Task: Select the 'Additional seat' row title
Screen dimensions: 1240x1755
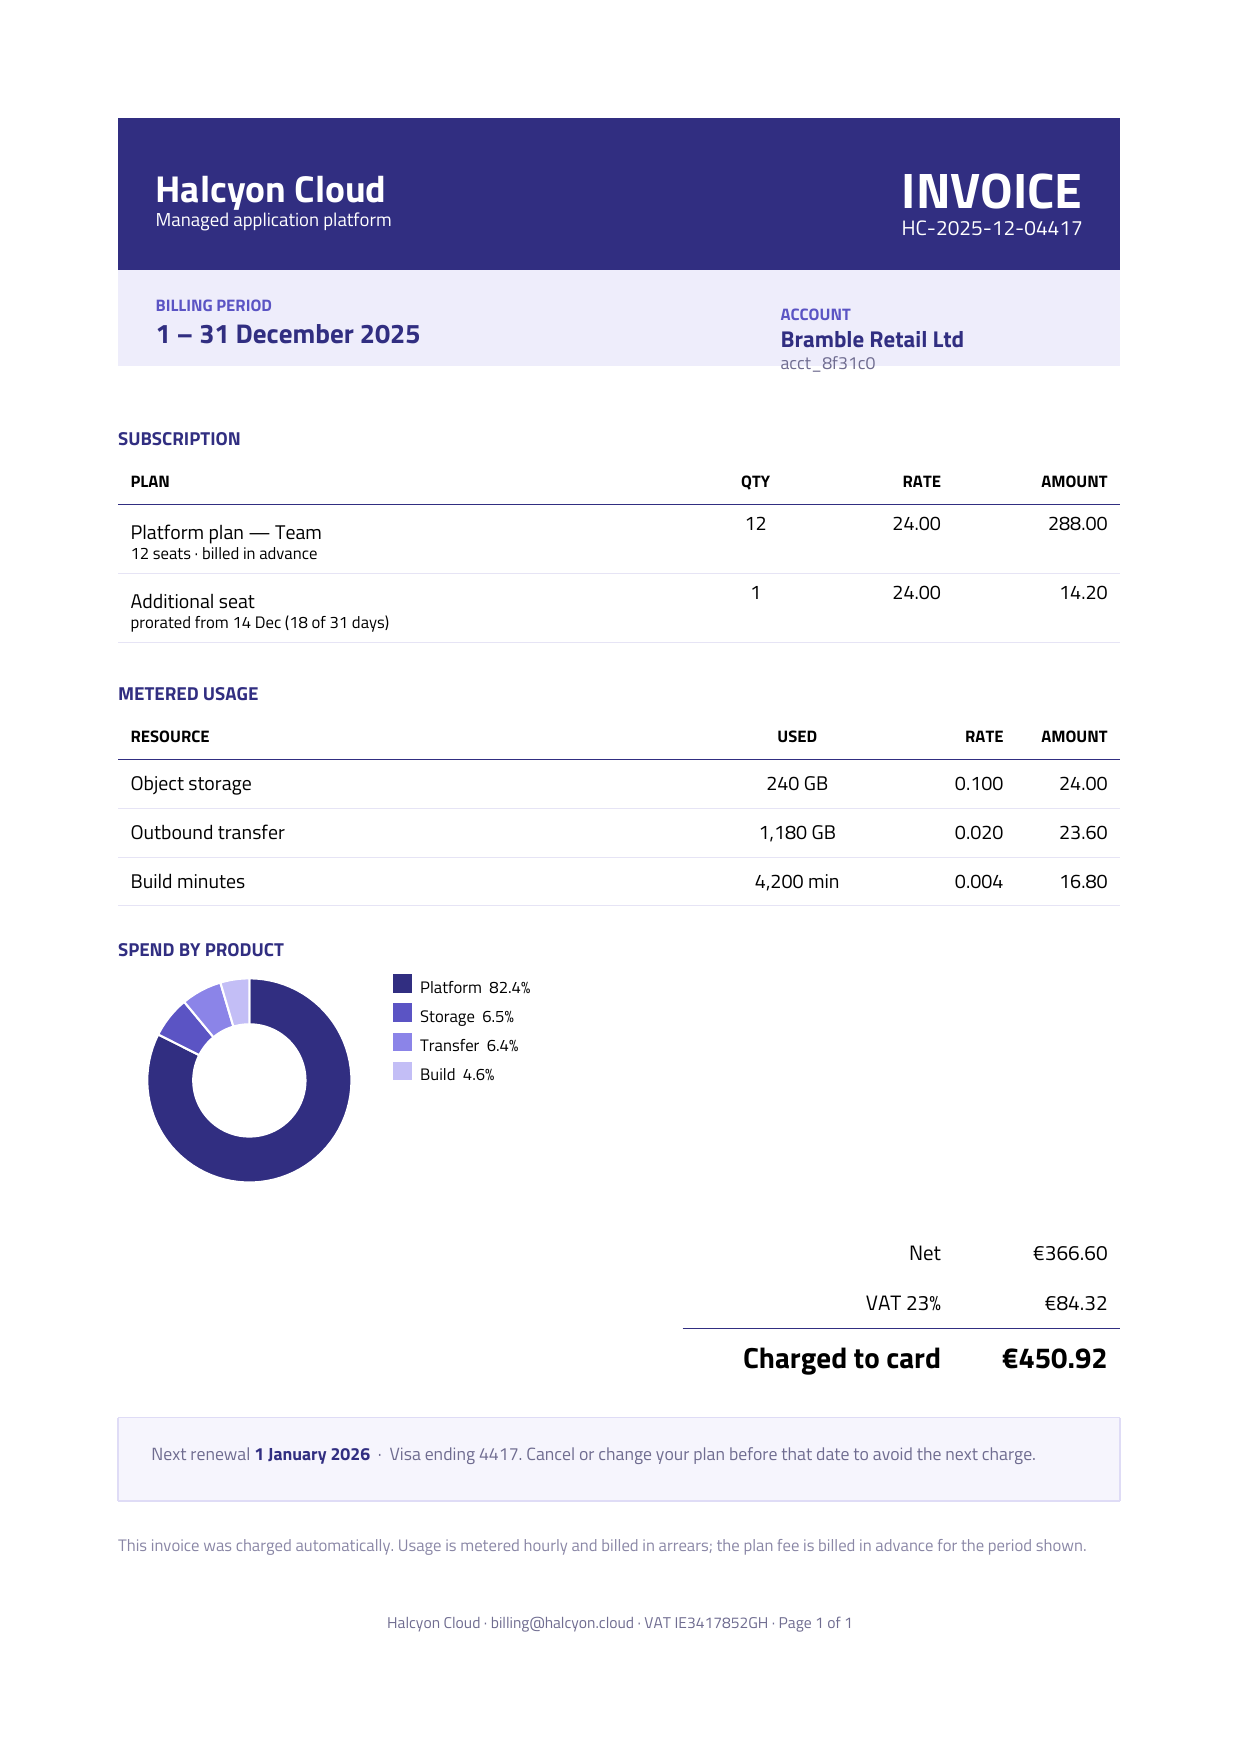Action: (x=192, y=602)
